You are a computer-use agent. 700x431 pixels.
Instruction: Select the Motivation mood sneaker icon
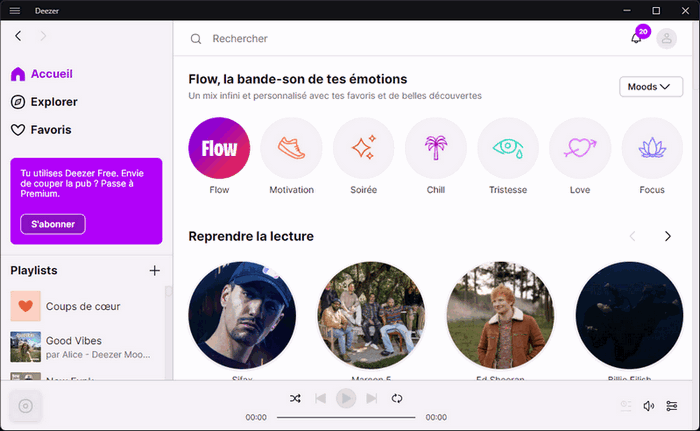point(292,148)
